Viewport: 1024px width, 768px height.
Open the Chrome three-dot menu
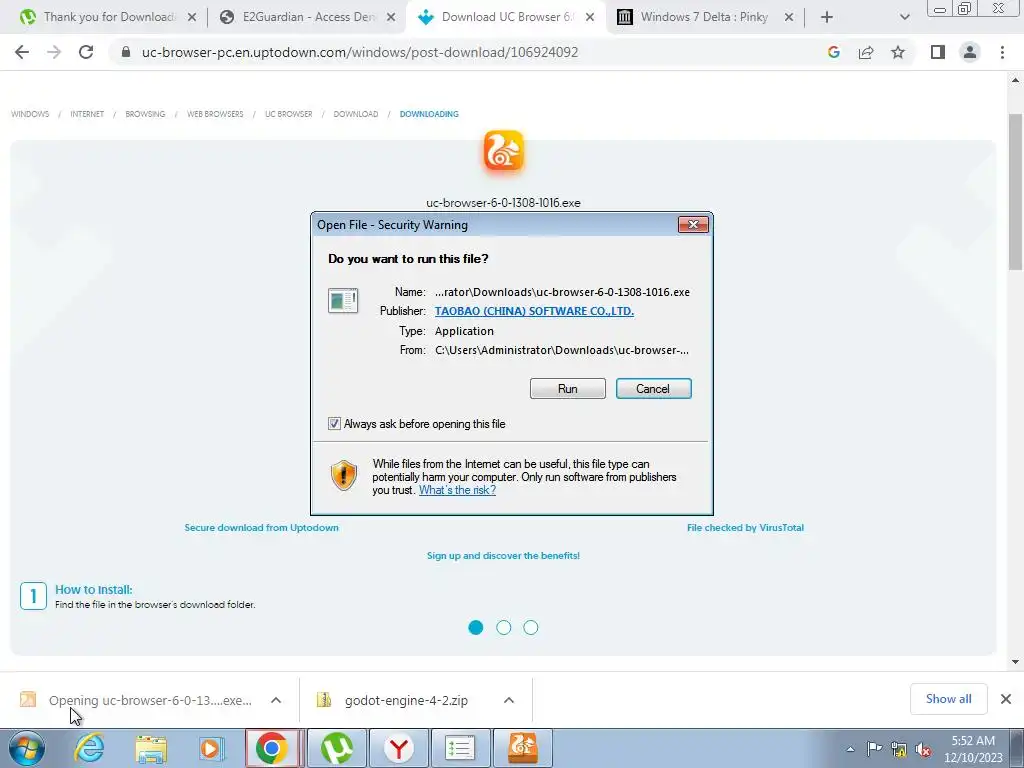click(x=1002, y=52)
